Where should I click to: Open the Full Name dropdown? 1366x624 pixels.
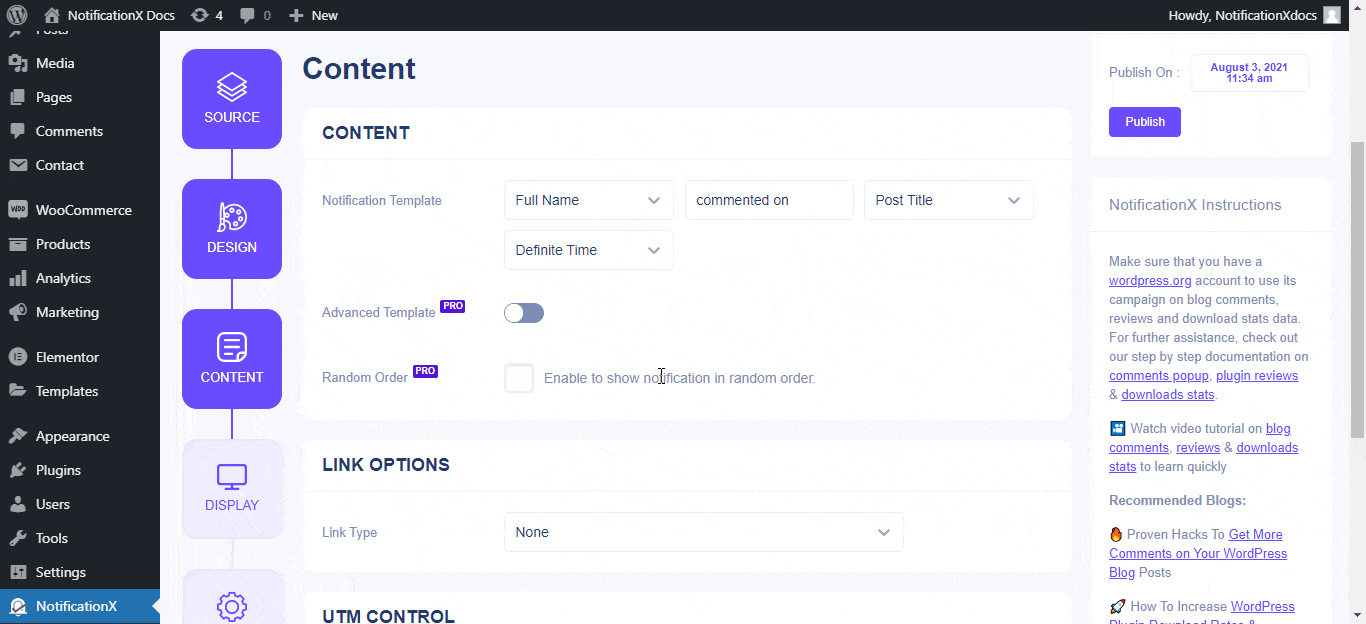click(589, 200)
